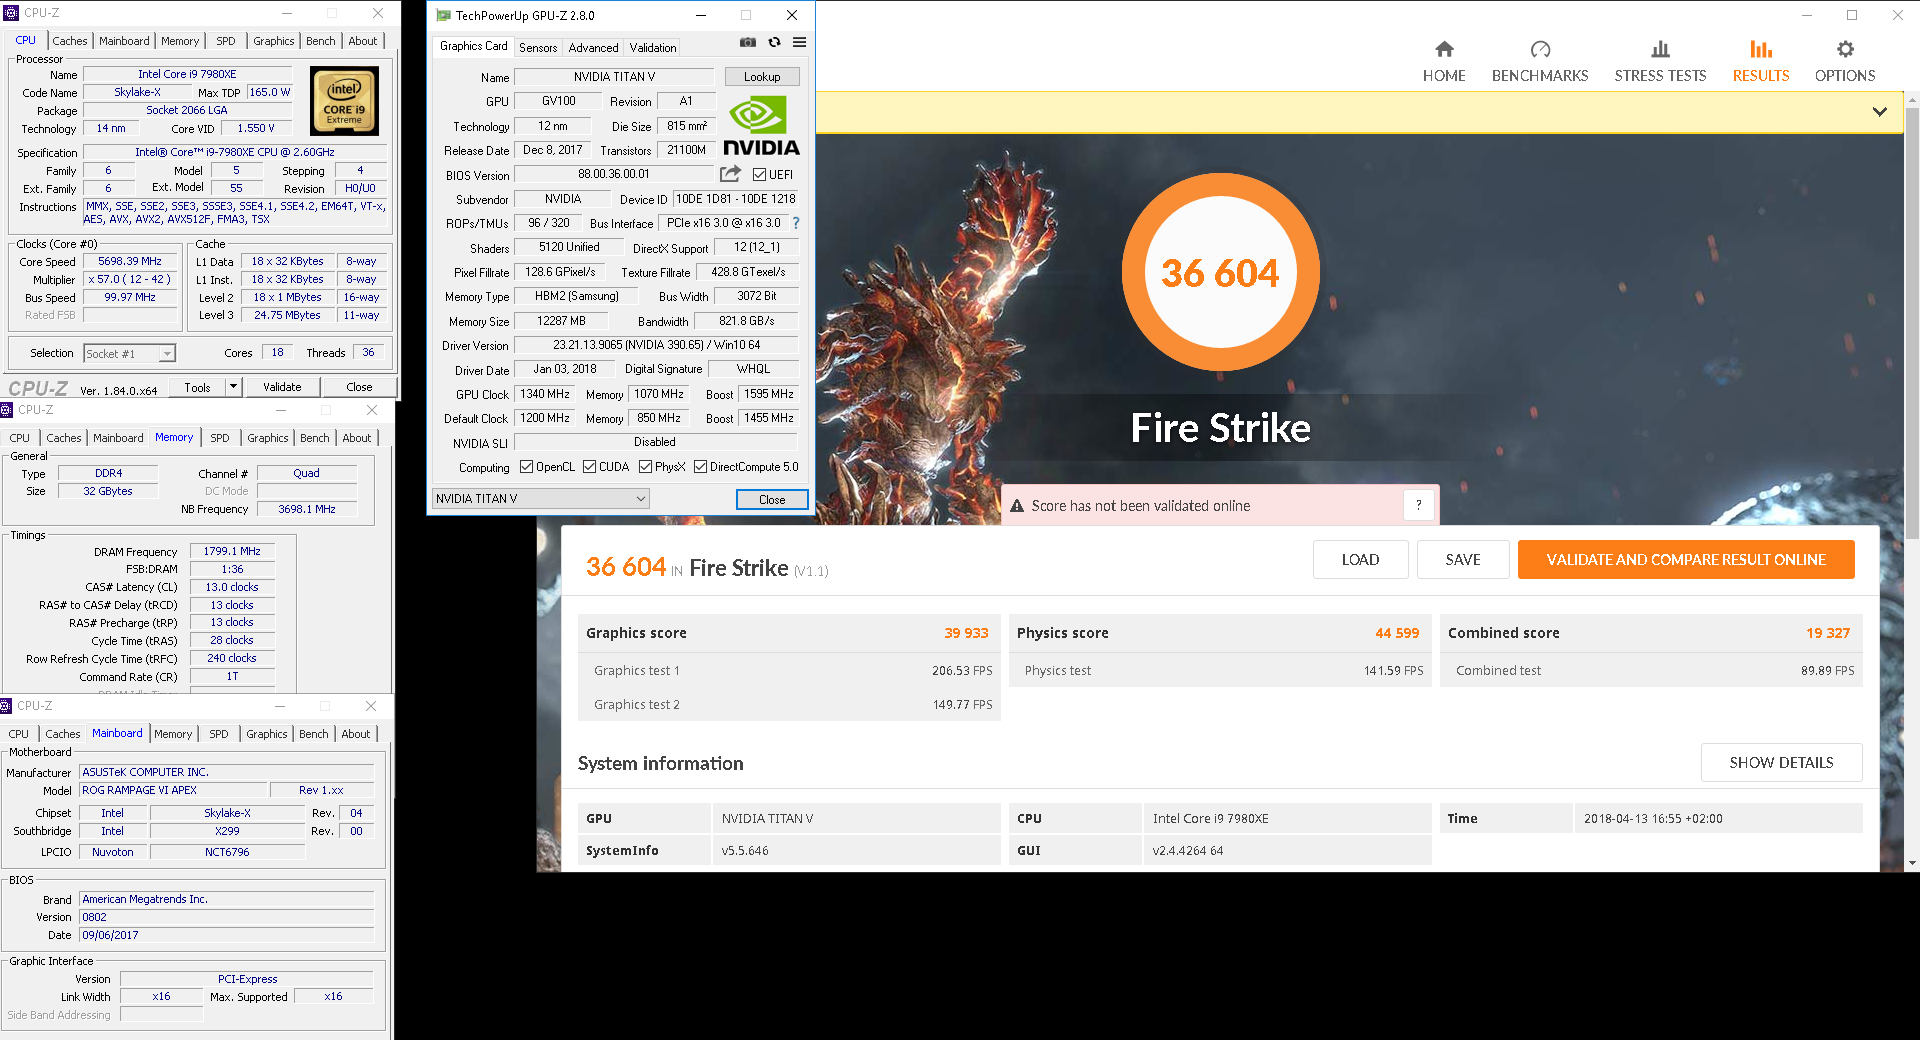Click the GPU-Z Driver Version field
Viewport: 1920px width, 1040px height.
pos(656,345)
